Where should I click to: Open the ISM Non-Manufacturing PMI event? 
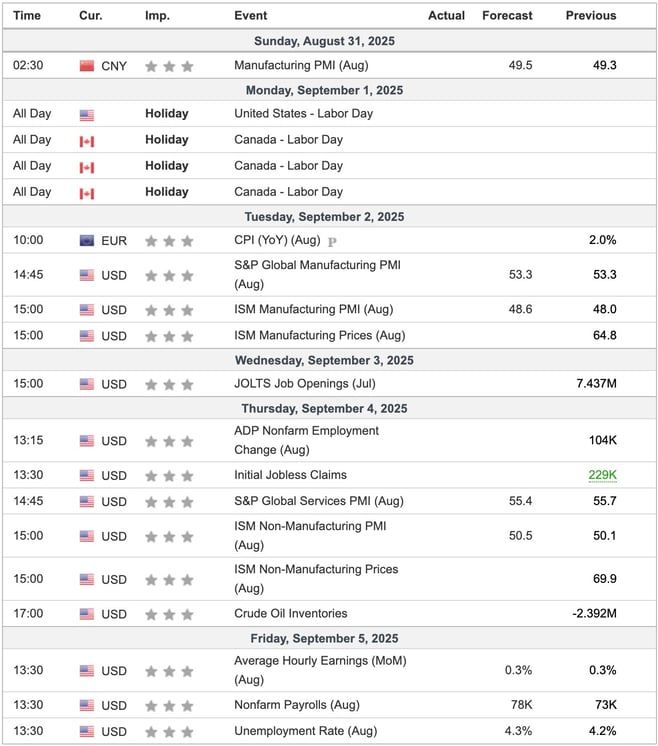click(x=310, y=535)
